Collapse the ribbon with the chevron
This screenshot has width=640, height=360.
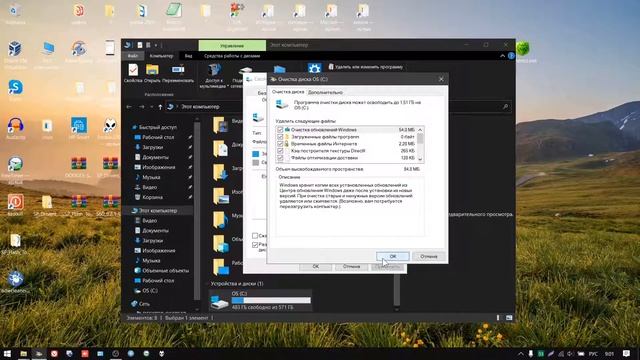pos(502,56)
